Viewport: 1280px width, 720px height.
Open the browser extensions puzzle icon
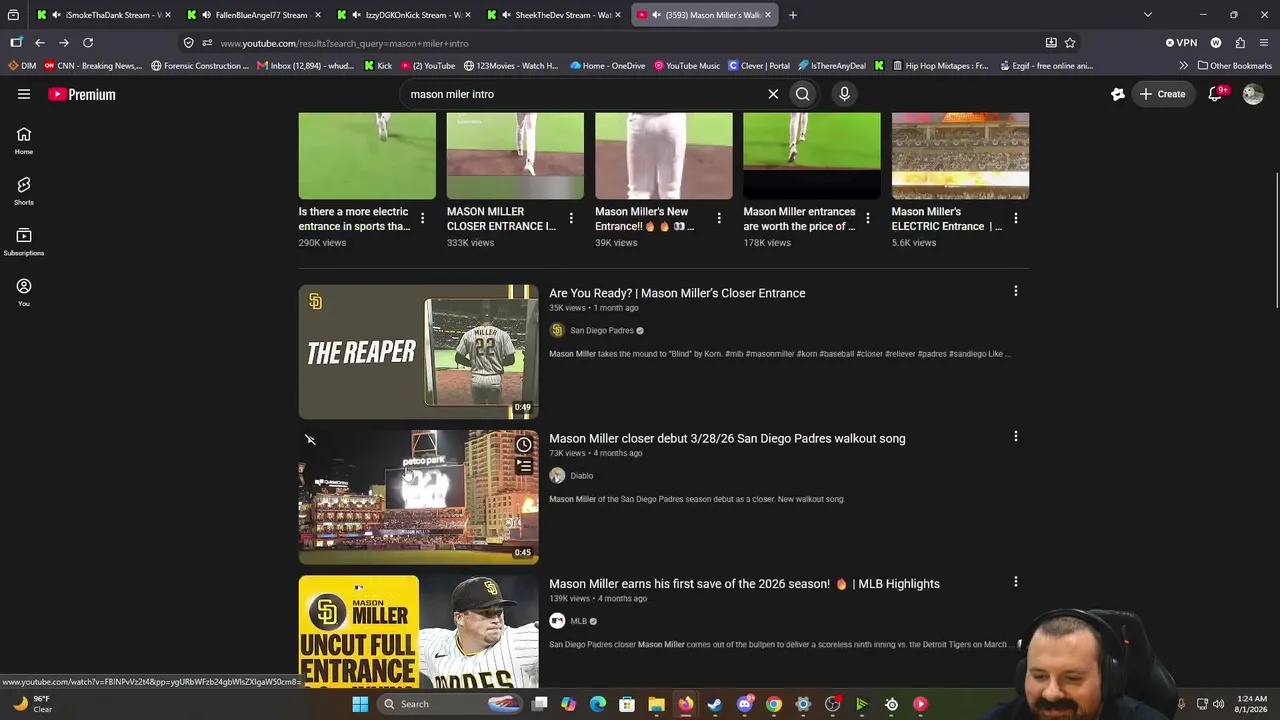coord(1240,43)
